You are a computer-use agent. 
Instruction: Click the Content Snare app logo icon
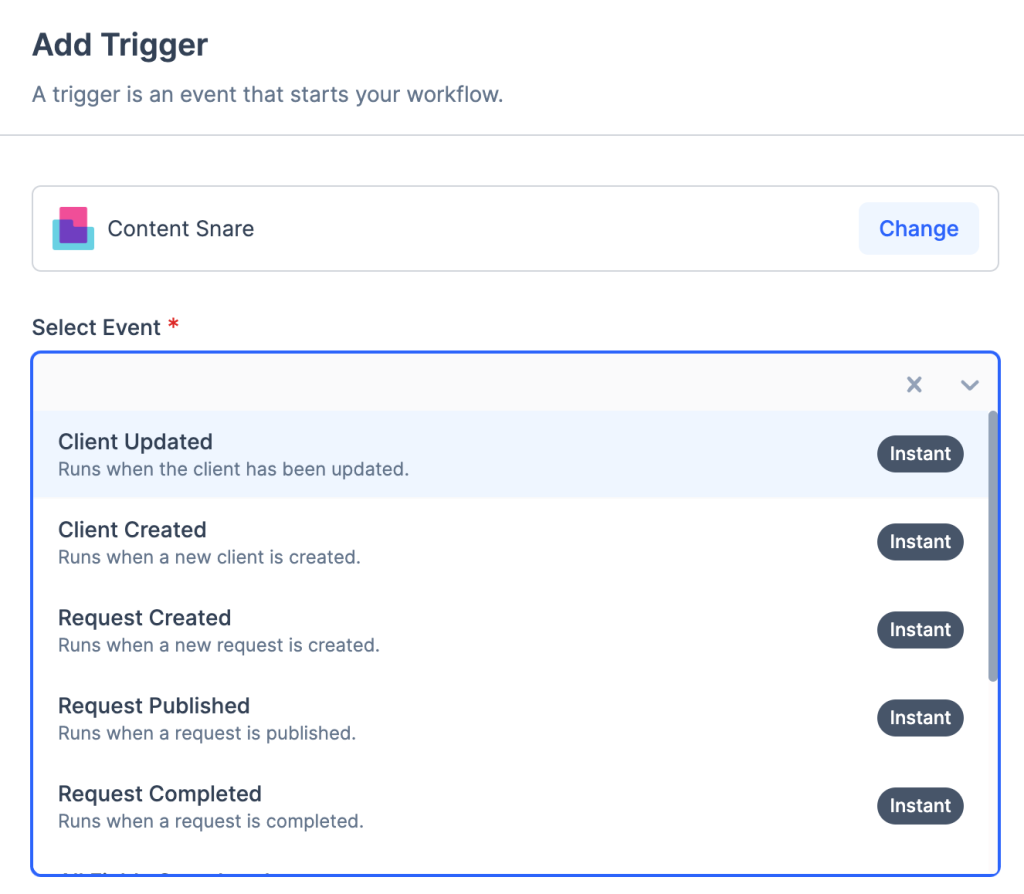pyautogui.click(x=73, y=229)
